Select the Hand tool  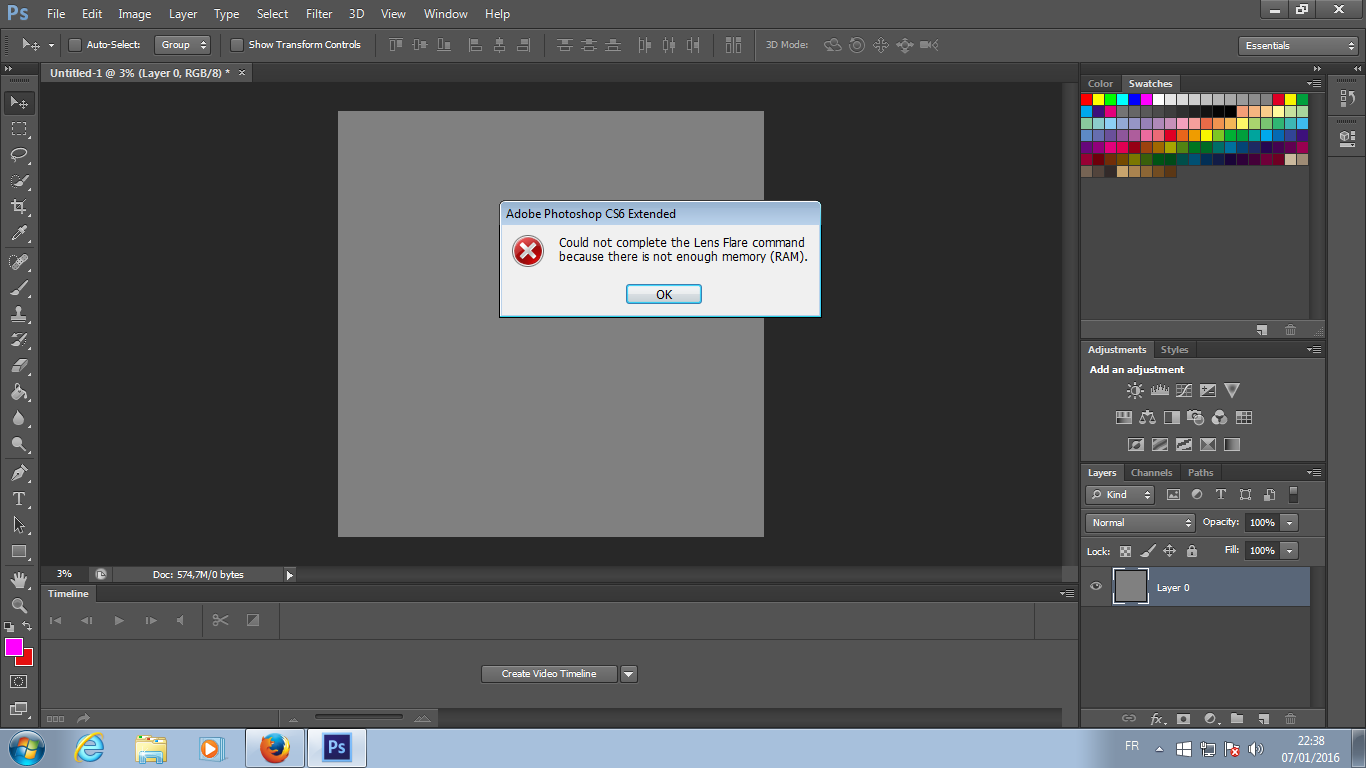pos(19,580)
